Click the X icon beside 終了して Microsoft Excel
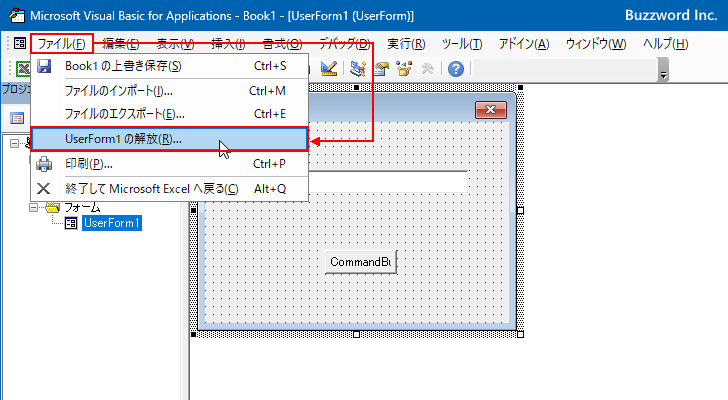Image resolution: width=728 pixels, height=400 pixels. 44,188
